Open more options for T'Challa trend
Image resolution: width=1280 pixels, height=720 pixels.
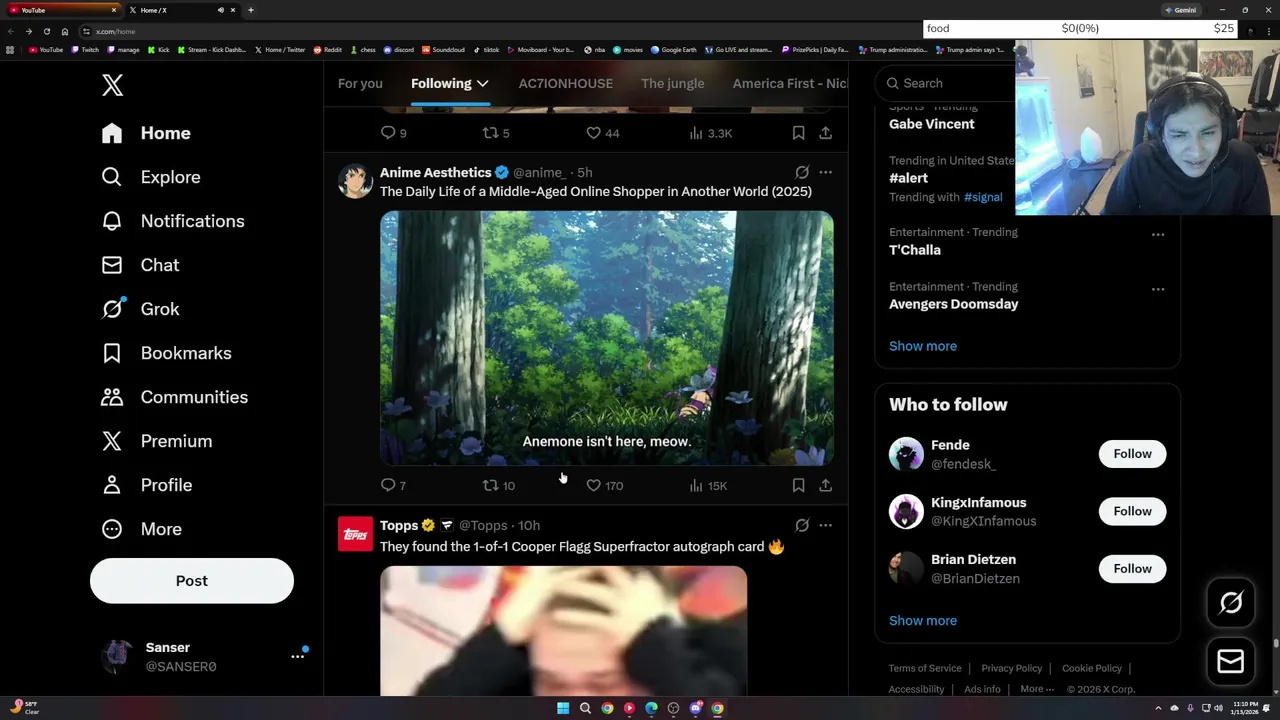click(x=1158, y=235)
